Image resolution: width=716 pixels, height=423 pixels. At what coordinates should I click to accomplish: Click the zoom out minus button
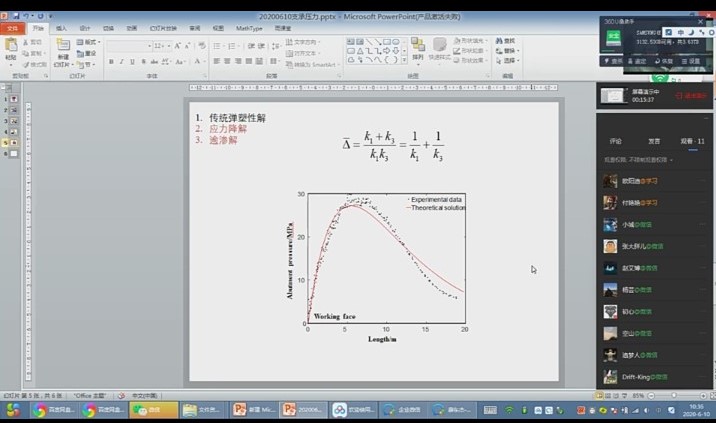click(x=651, y=396)
